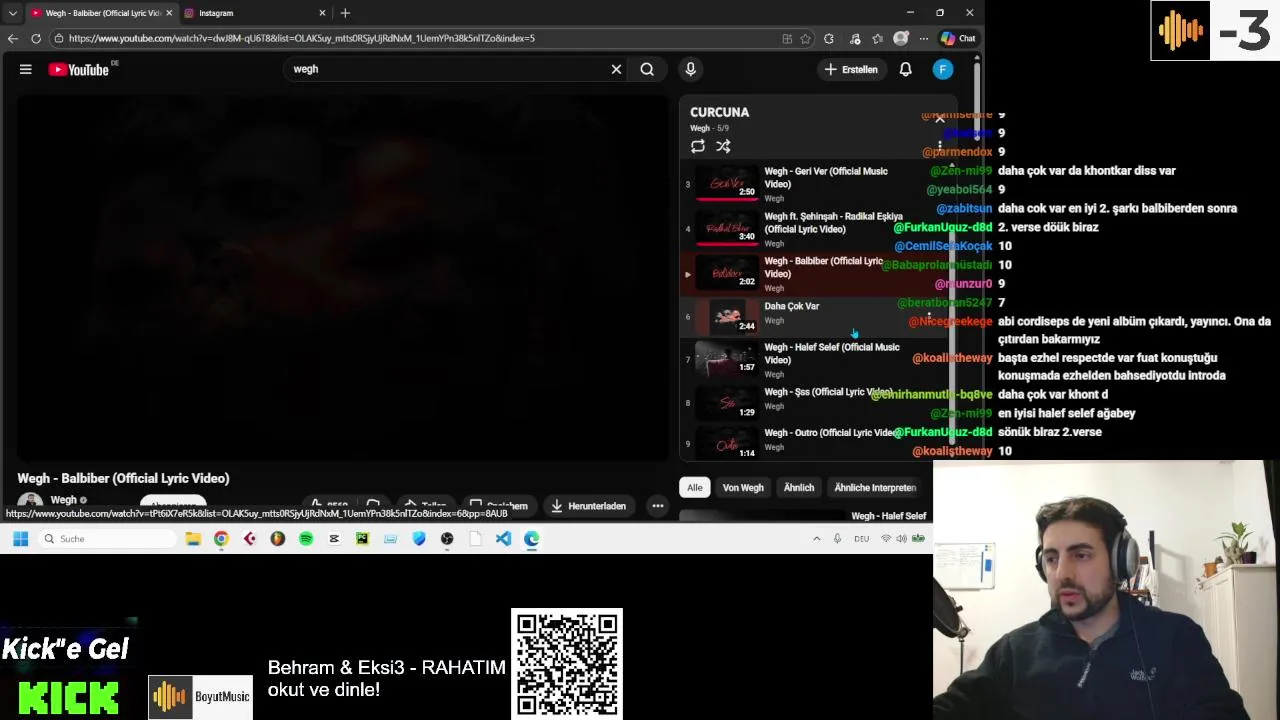Open Copilot Chat in browser toolbar
This screenshot has height=720, width=1280.
point(958,38)
